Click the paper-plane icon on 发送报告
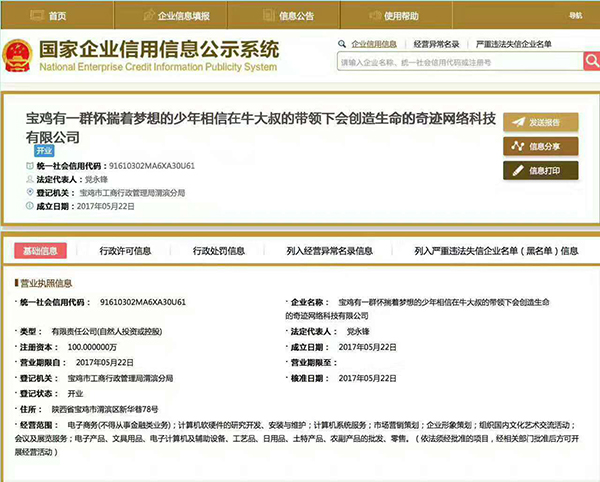This screenshot has width=600, height=482. [x=518, y=122]
